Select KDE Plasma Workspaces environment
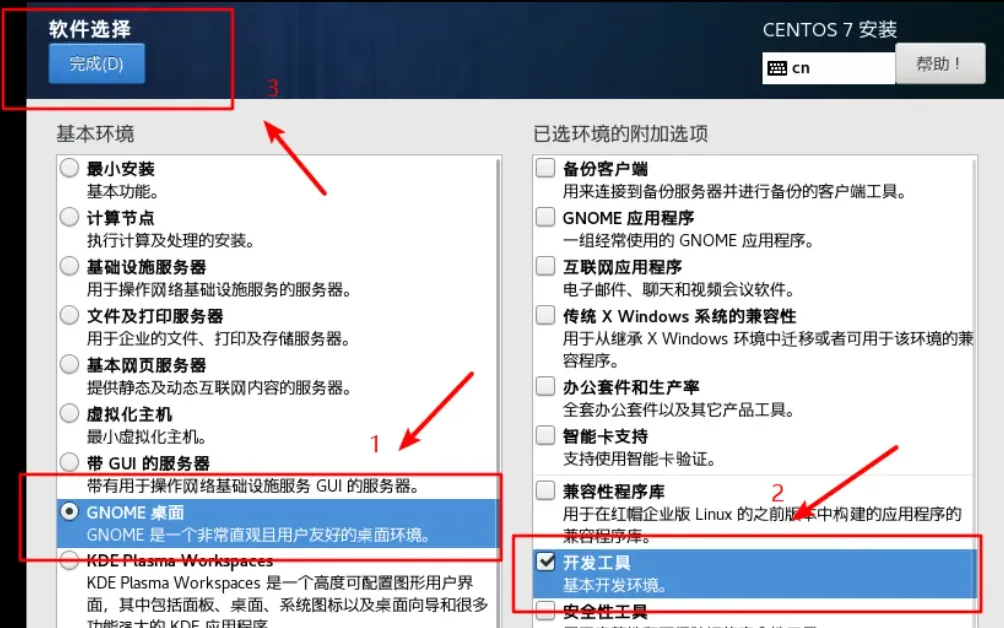The width and height of the screenshot is (1004, 628). 69,561
